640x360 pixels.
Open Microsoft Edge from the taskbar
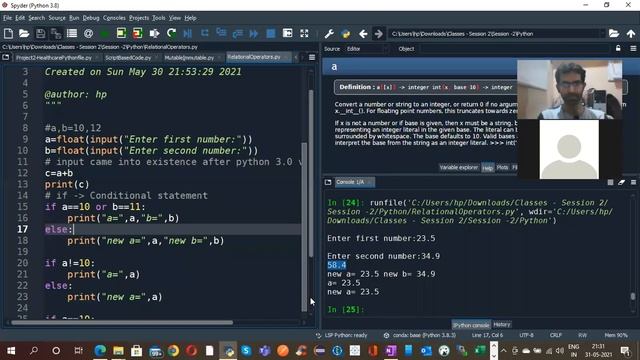tap(100, 351)
